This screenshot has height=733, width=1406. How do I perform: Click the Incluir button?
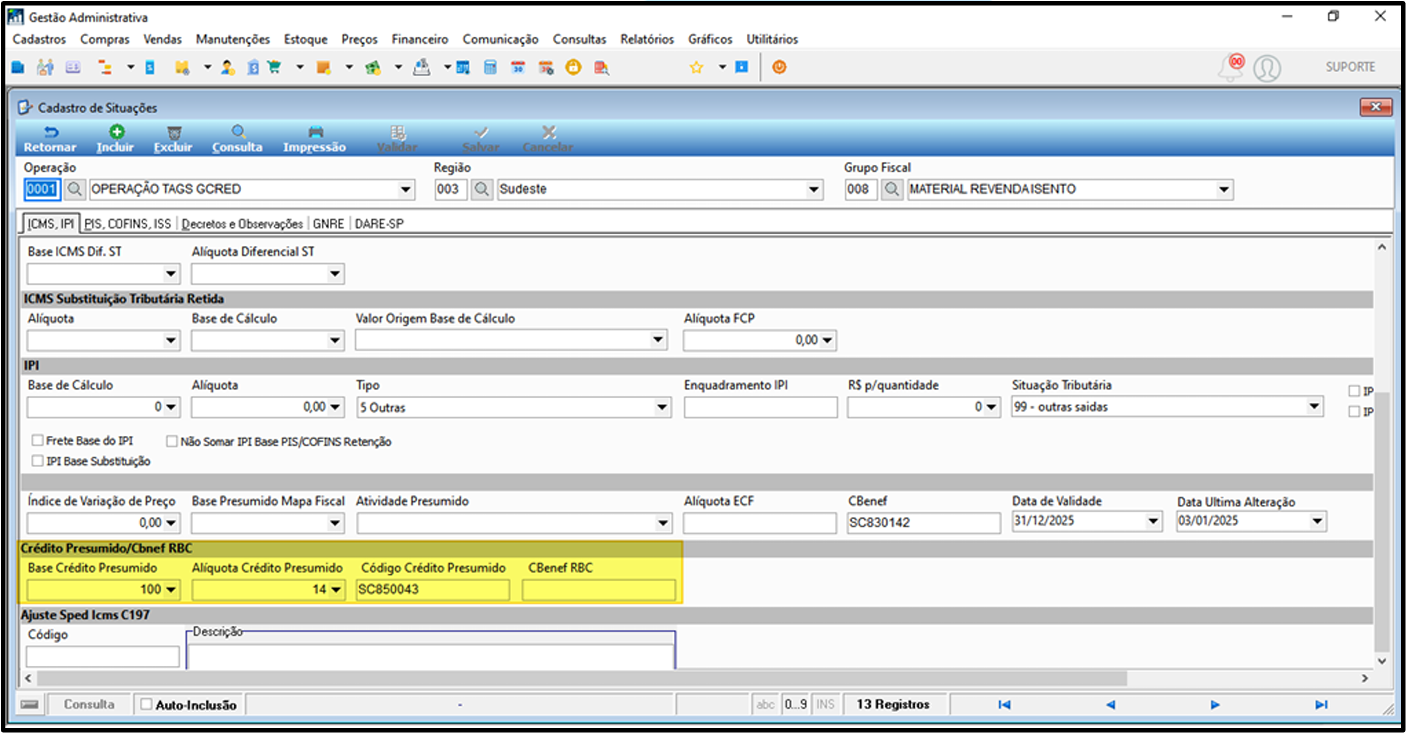(x=115, y=139)
